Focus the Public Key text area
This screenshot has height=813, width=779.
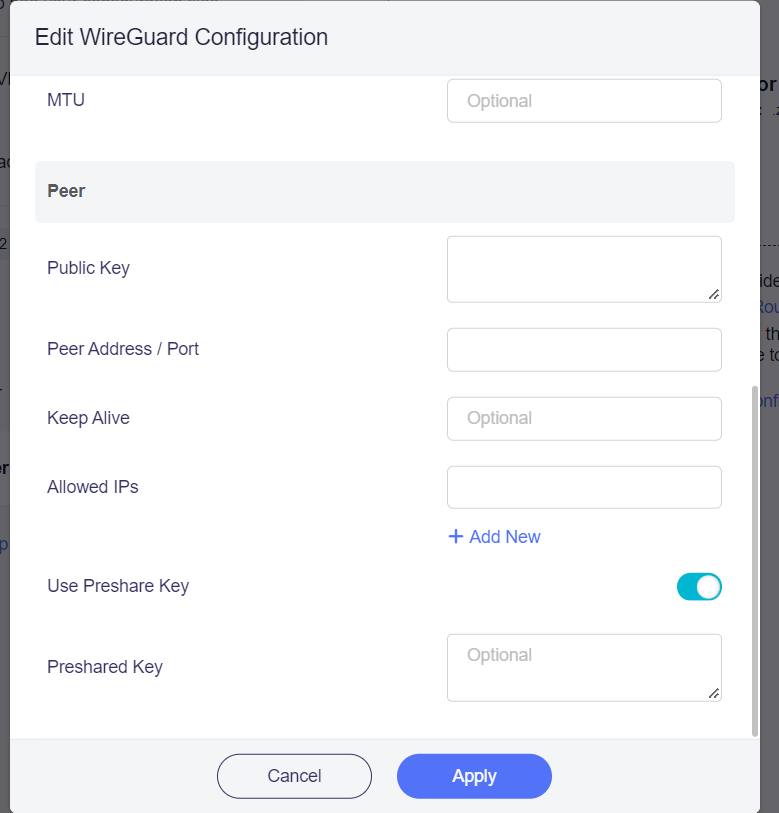tap(584, 268)
